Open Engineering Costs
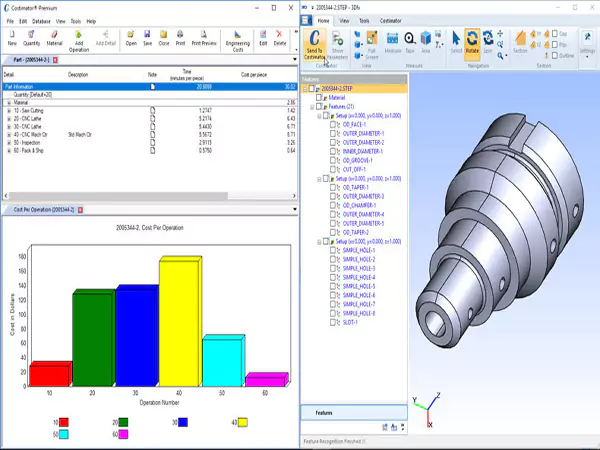This screenshot has height=450, width=600. coord(237,39)
